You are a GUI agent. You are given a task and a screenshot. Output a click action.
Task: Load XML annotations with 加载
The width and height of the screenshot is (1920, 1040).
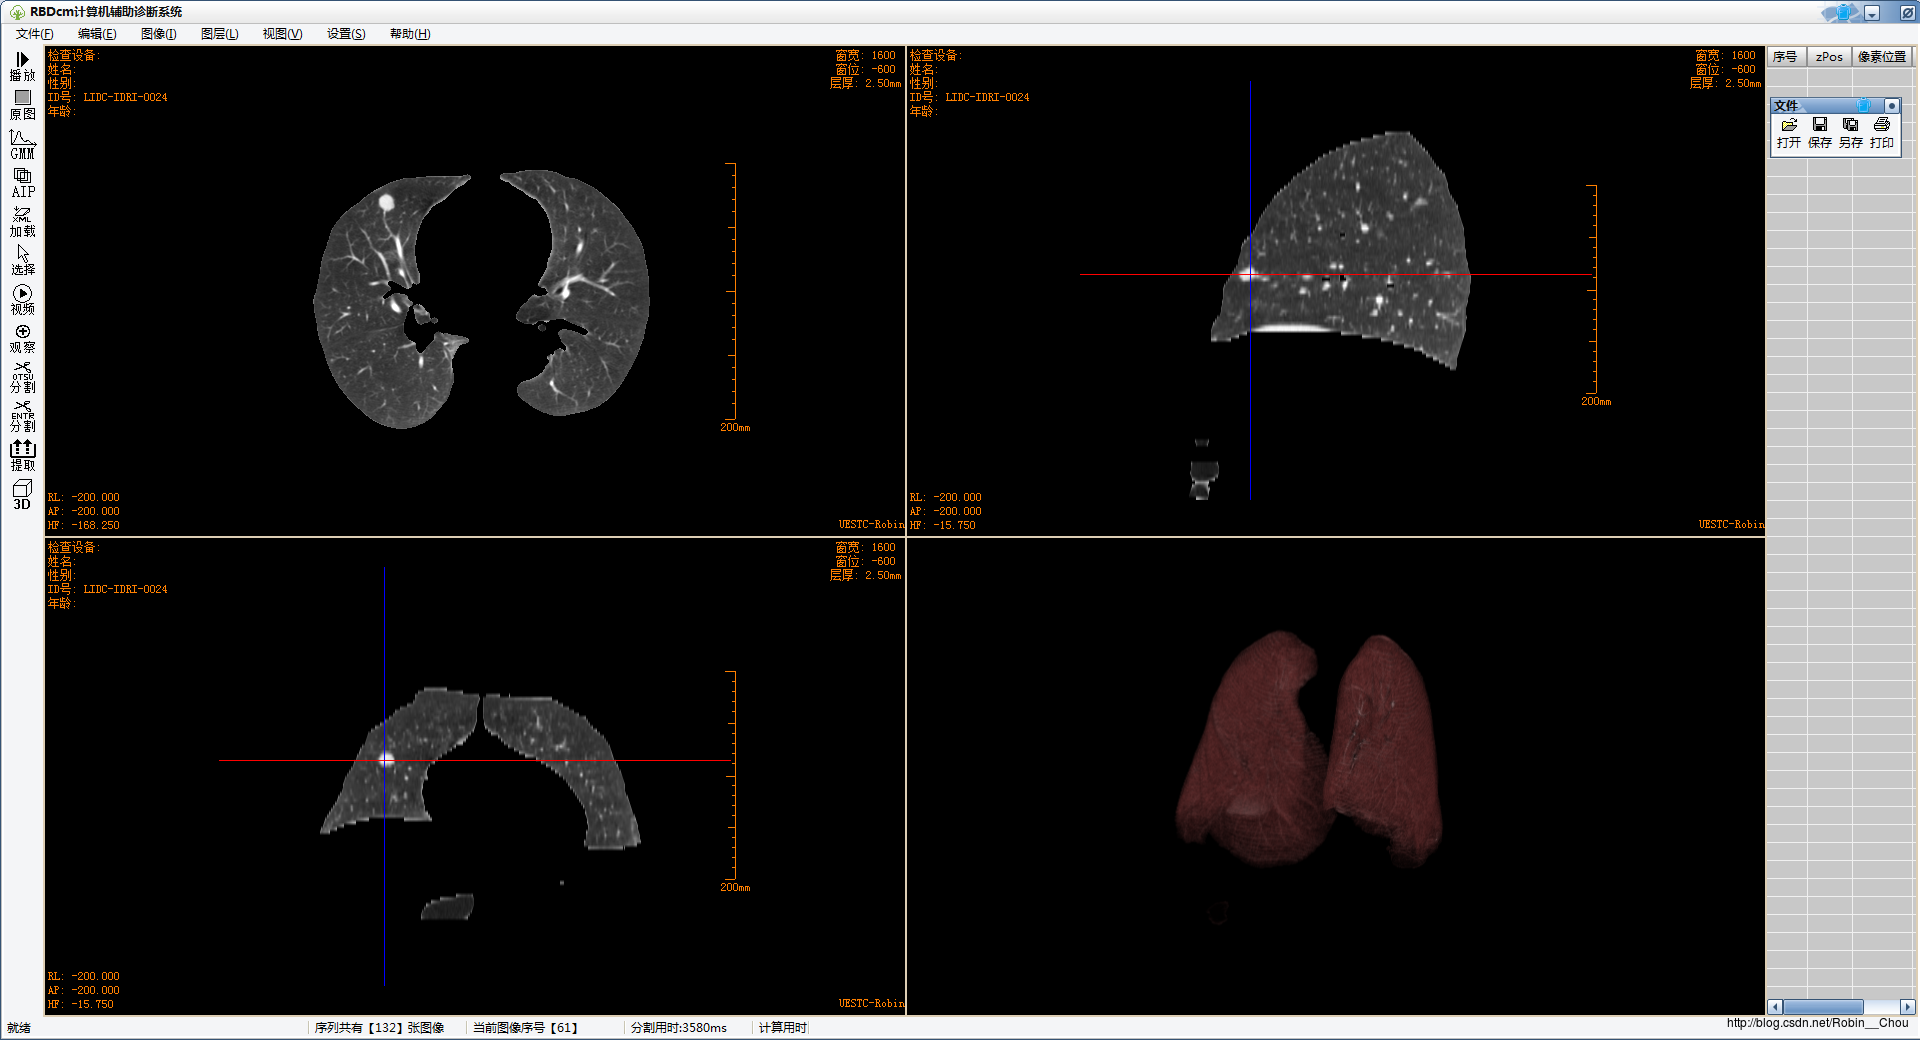22,223
